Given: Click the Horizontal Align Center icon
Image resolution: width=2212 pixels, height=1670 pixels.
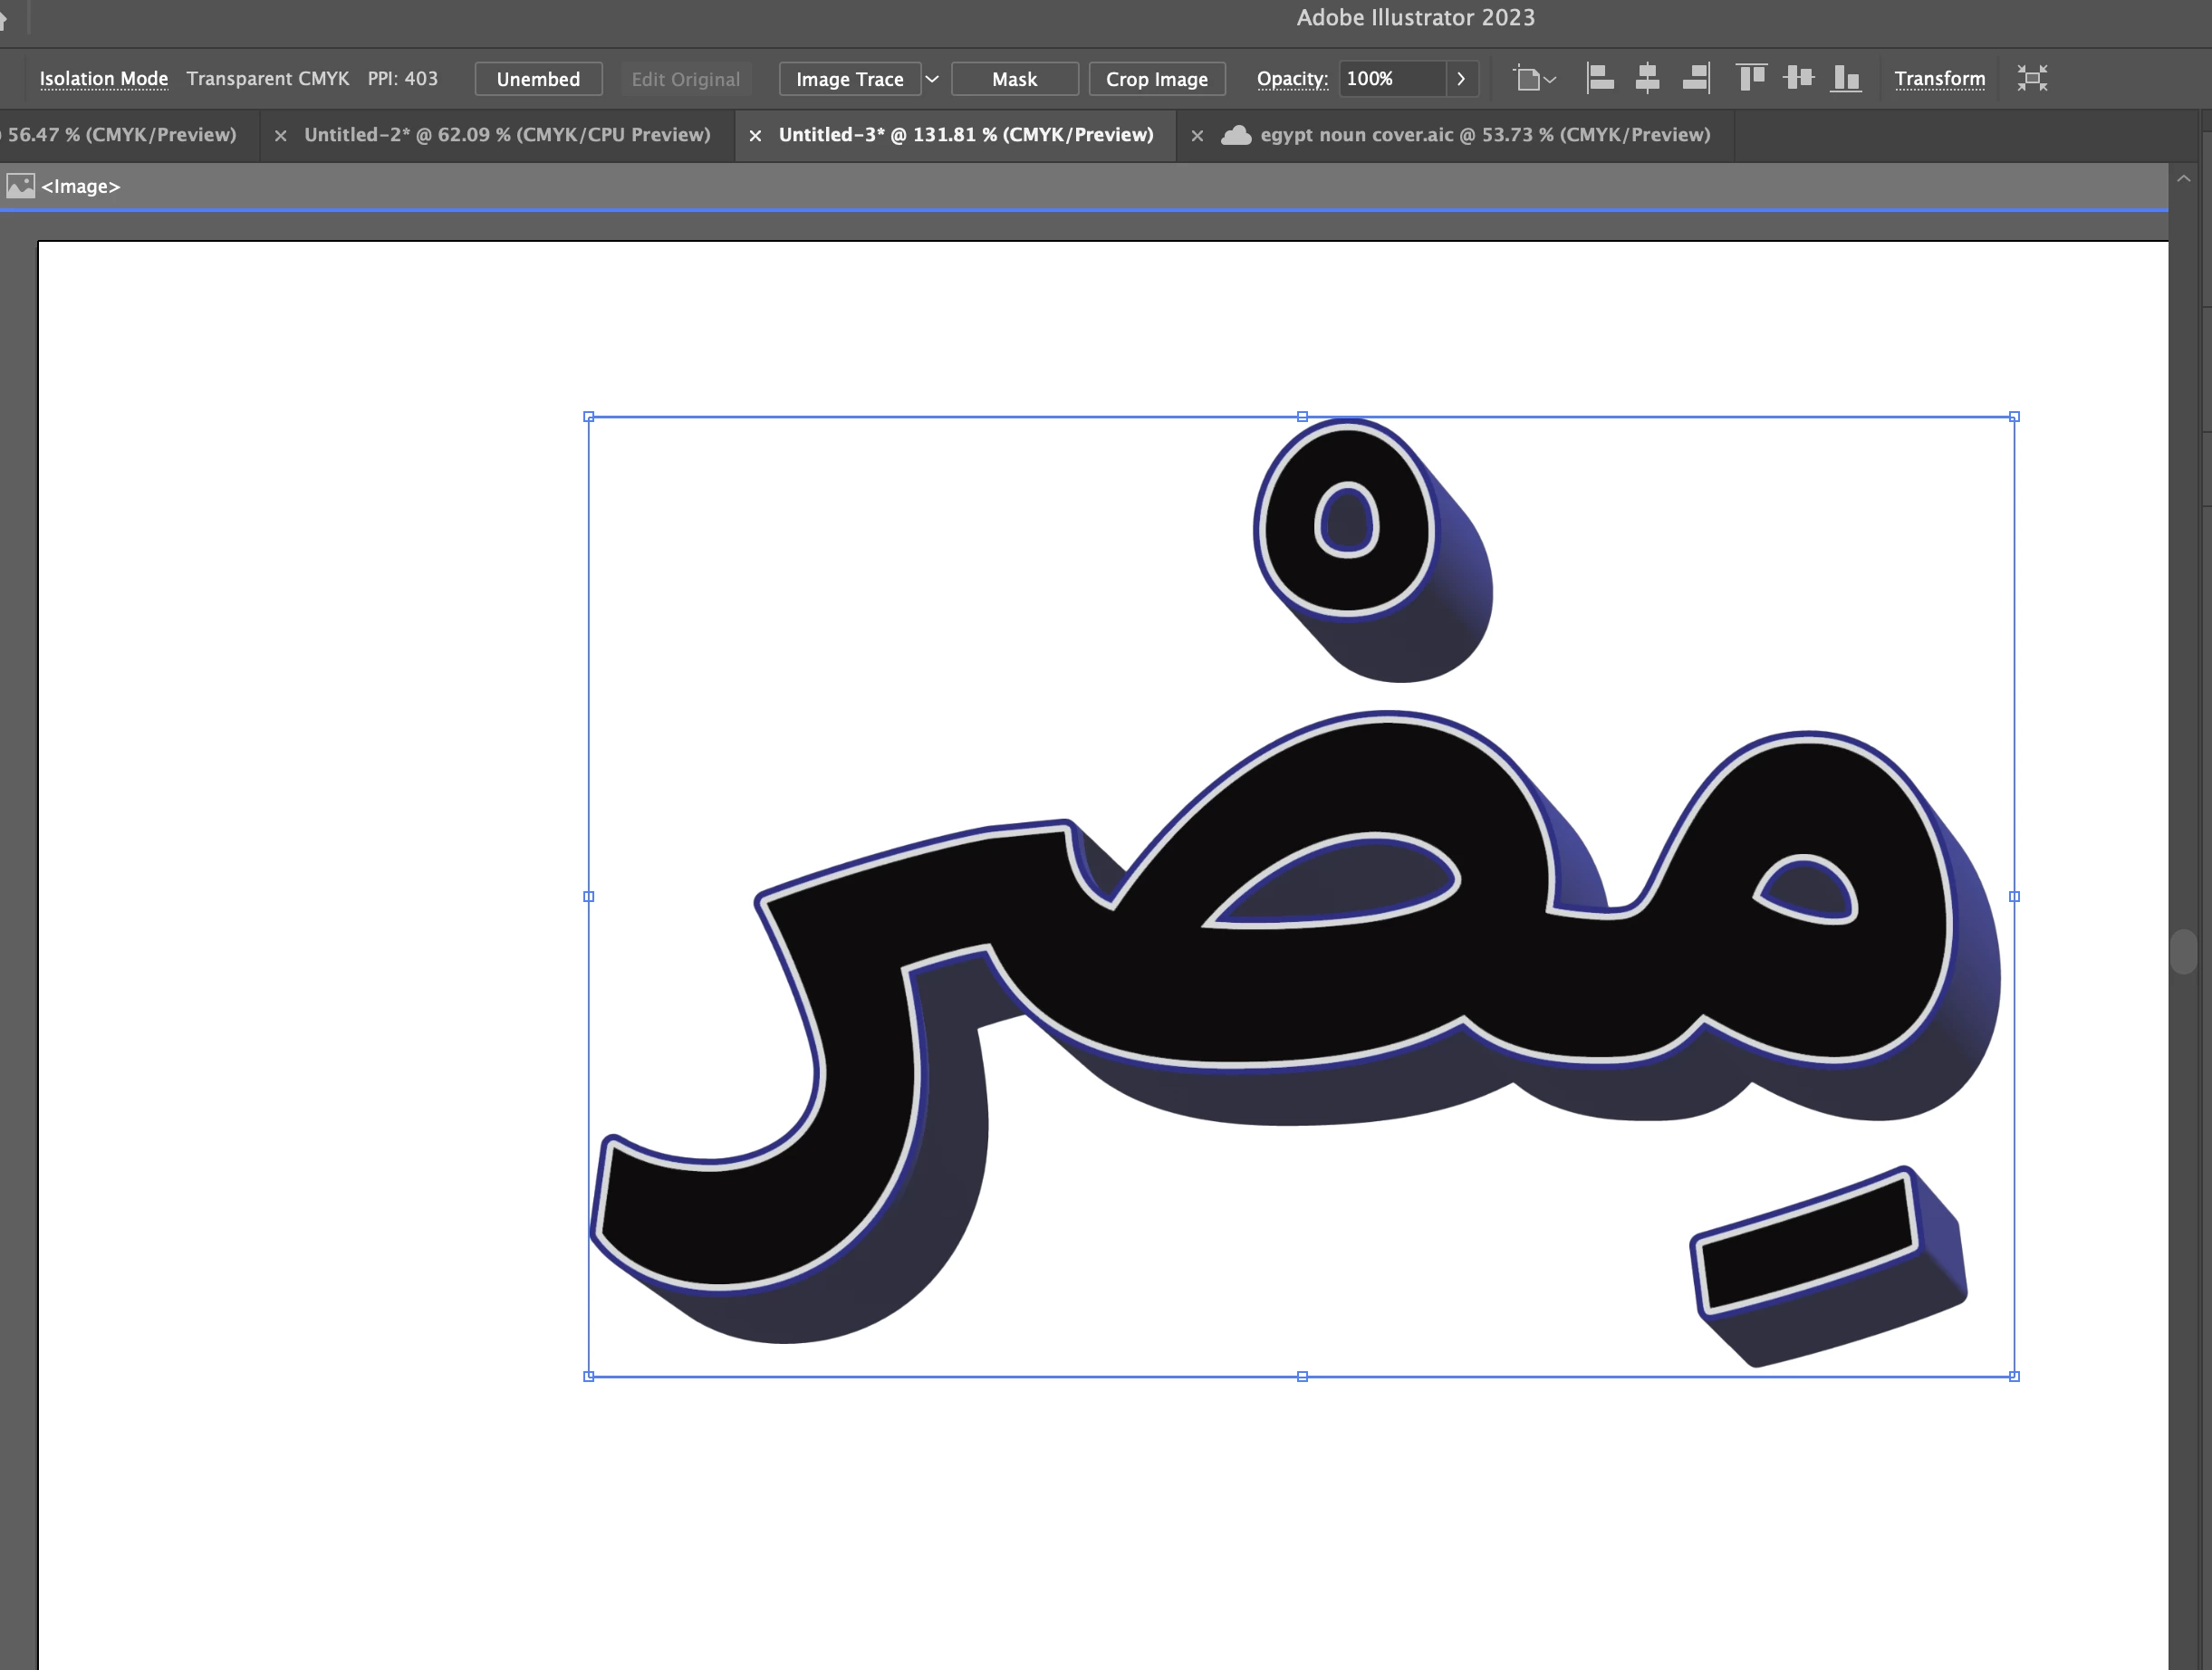Looking at the screenshot, I should 1647,78.
